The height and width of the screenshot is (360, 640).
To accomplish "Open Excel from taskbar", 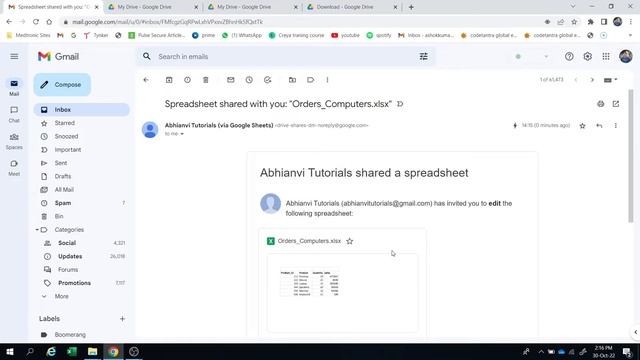I will pyautogui.click(x=72, y=351).
